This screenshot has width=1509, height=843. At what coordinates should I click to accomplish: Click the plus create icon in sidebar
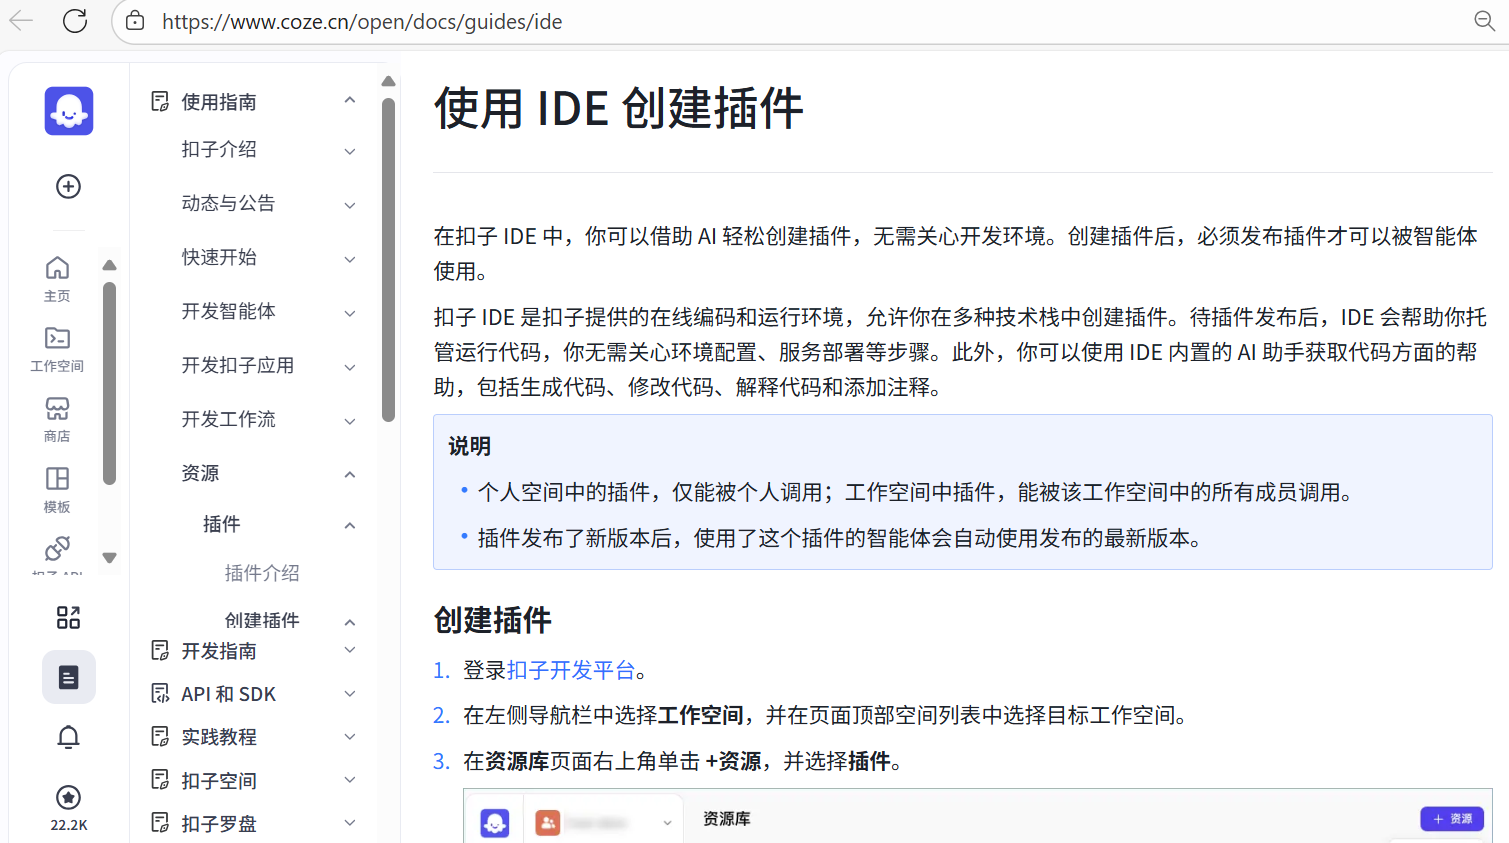tap(68, 186)
